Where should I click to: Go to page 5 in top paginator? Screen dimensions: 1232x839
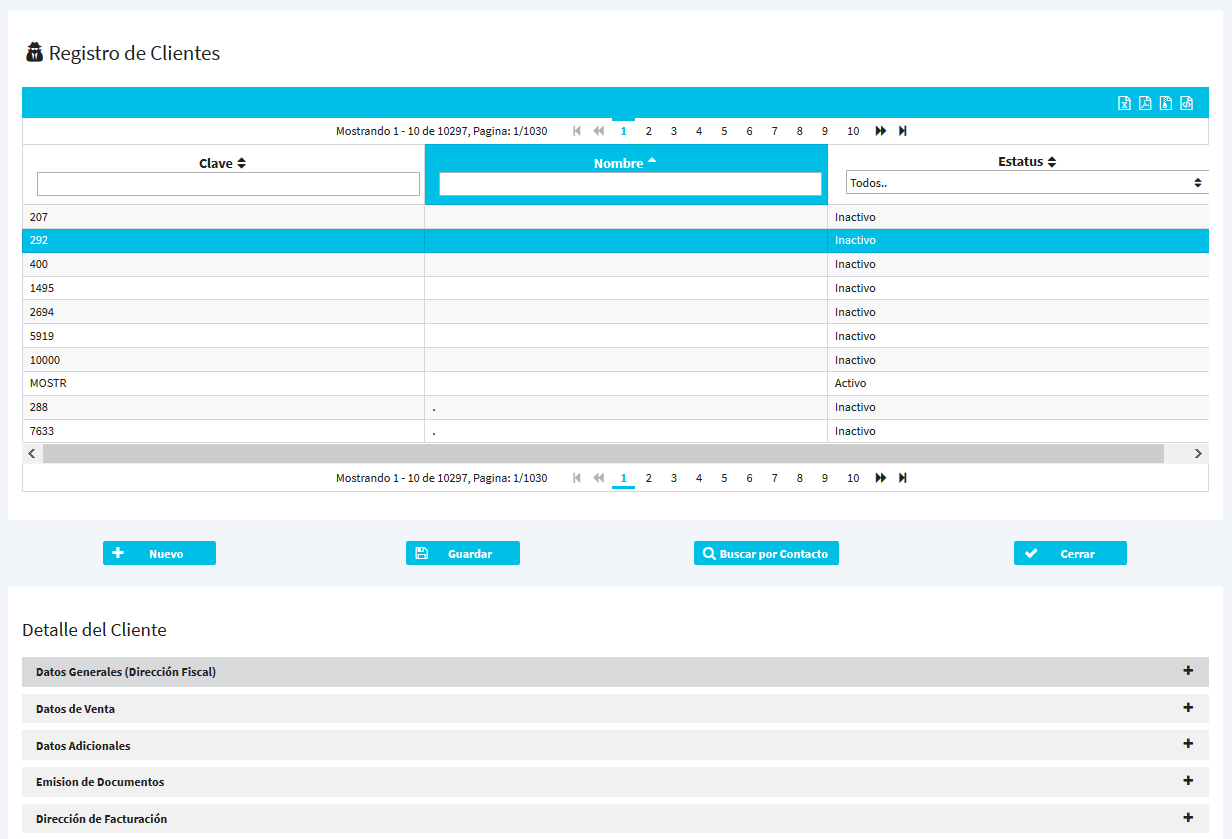coord(724,131)
